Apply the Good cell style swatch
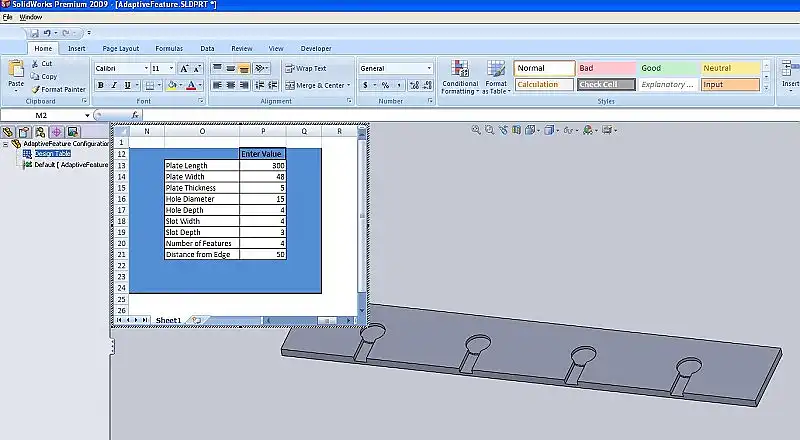Viewport: 800px width, 440px height. (663, 68)
